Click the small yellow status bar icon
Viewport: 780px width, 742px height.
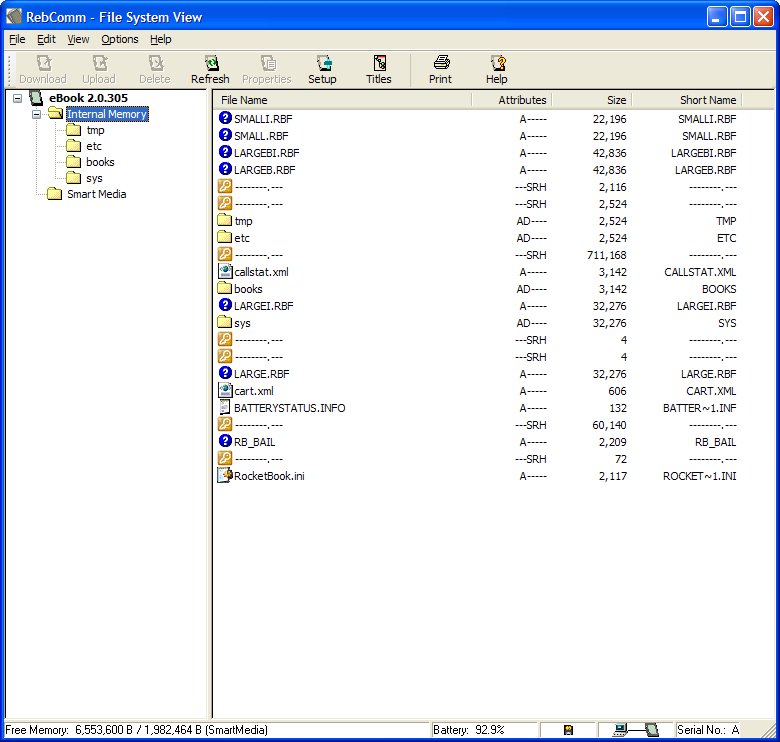click(568, 730)
